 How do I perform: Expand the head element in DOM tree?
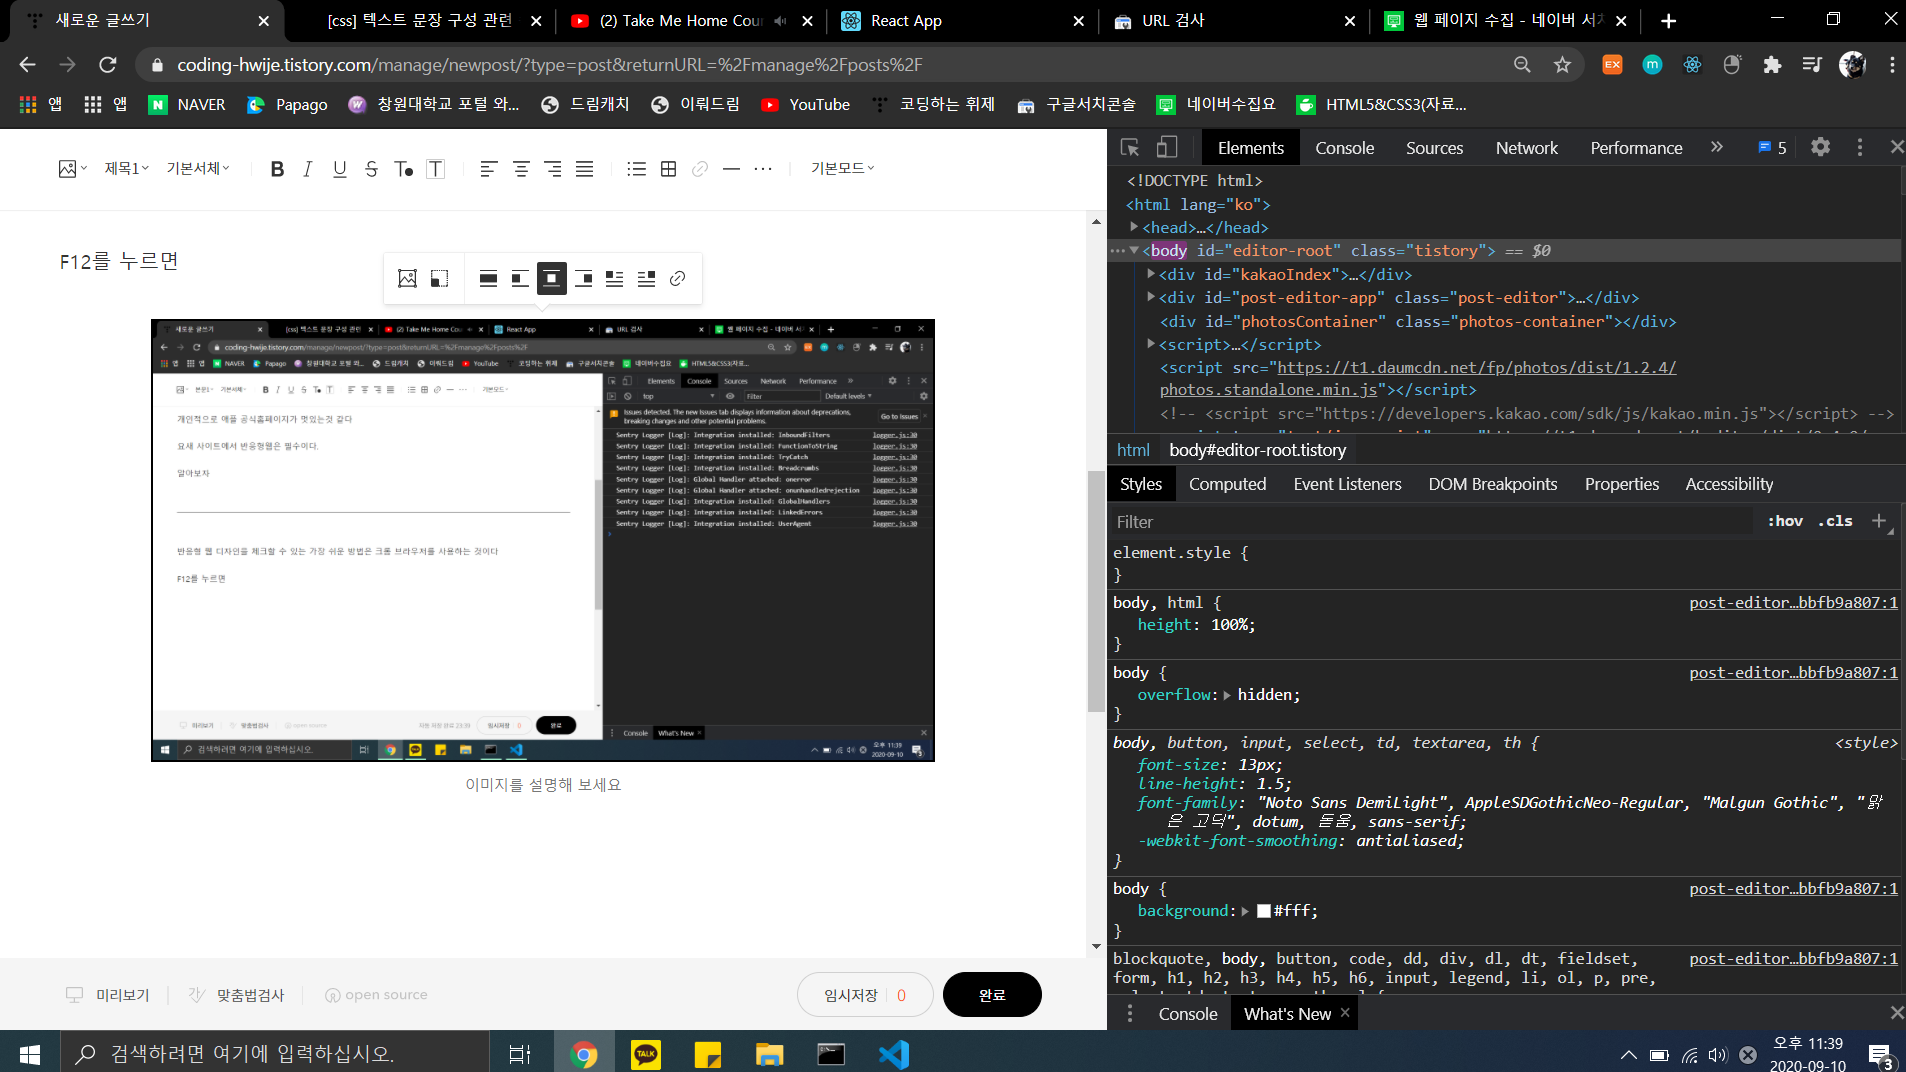point(1134,227)
